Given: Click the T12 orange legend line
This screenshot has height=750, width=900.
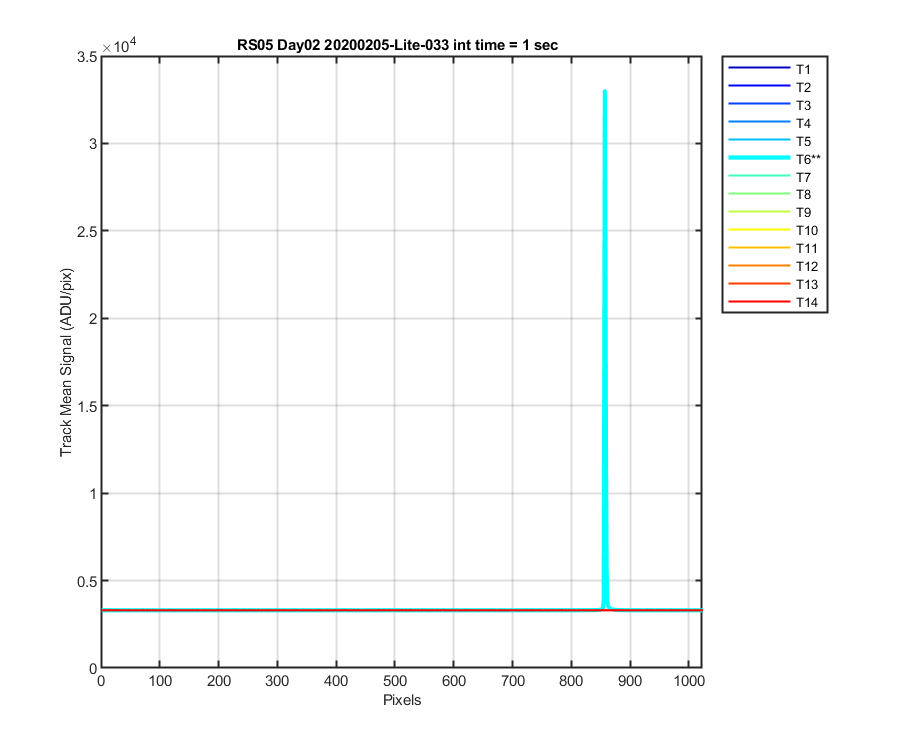Looking at the screenshot, I should point(759,266).
